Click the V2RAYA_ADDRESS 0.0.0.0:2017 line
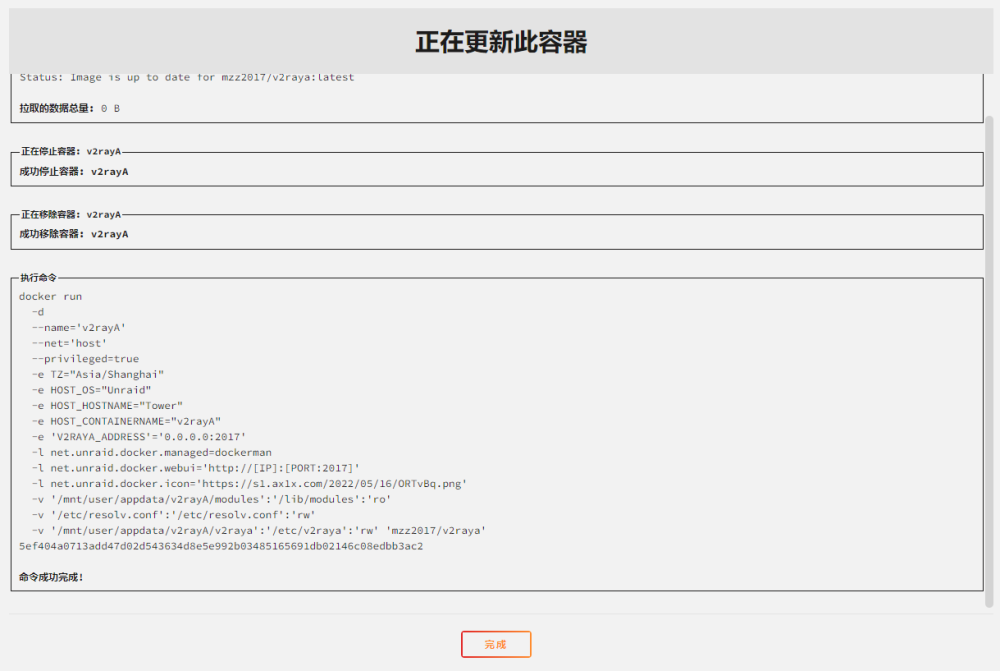 [139, 437]
